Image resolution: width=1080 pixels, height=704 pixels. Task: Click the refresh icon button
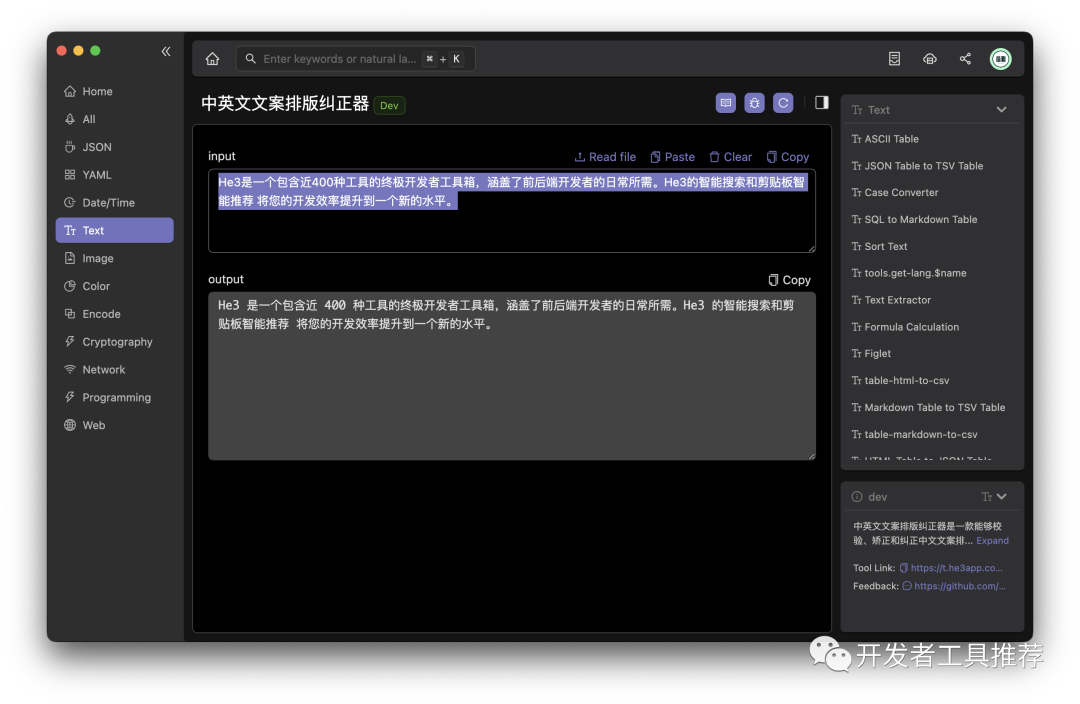click(x=783, y=103)
